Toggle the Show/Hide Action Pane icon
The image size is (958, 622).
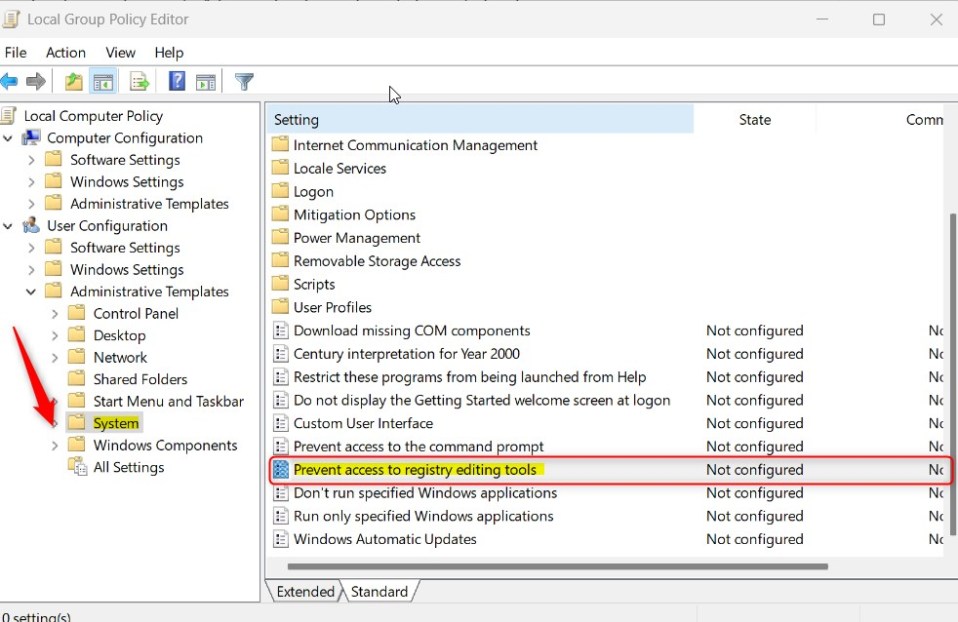click(x=206, y=82)
